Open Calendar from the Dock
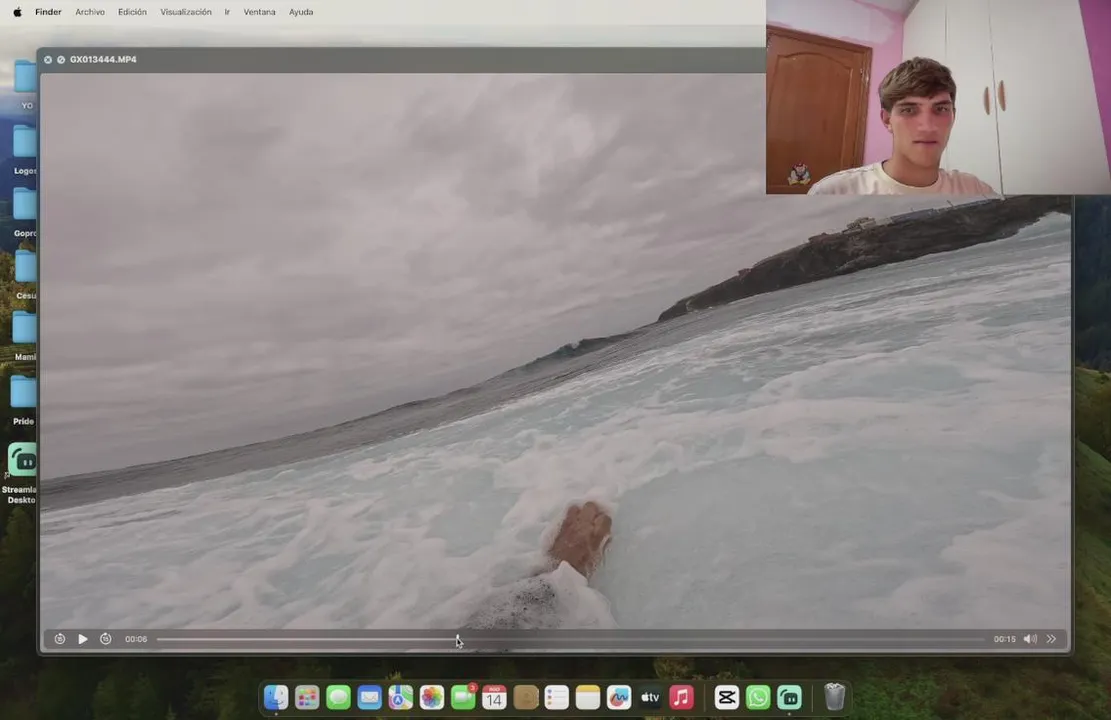Screen dimensions: 1111x720 [x=495, y=697]
